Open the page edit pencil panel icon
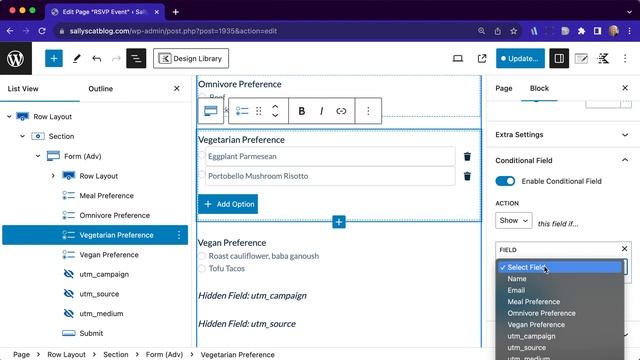Screen dimensions: 640x360 click(581, 58)
